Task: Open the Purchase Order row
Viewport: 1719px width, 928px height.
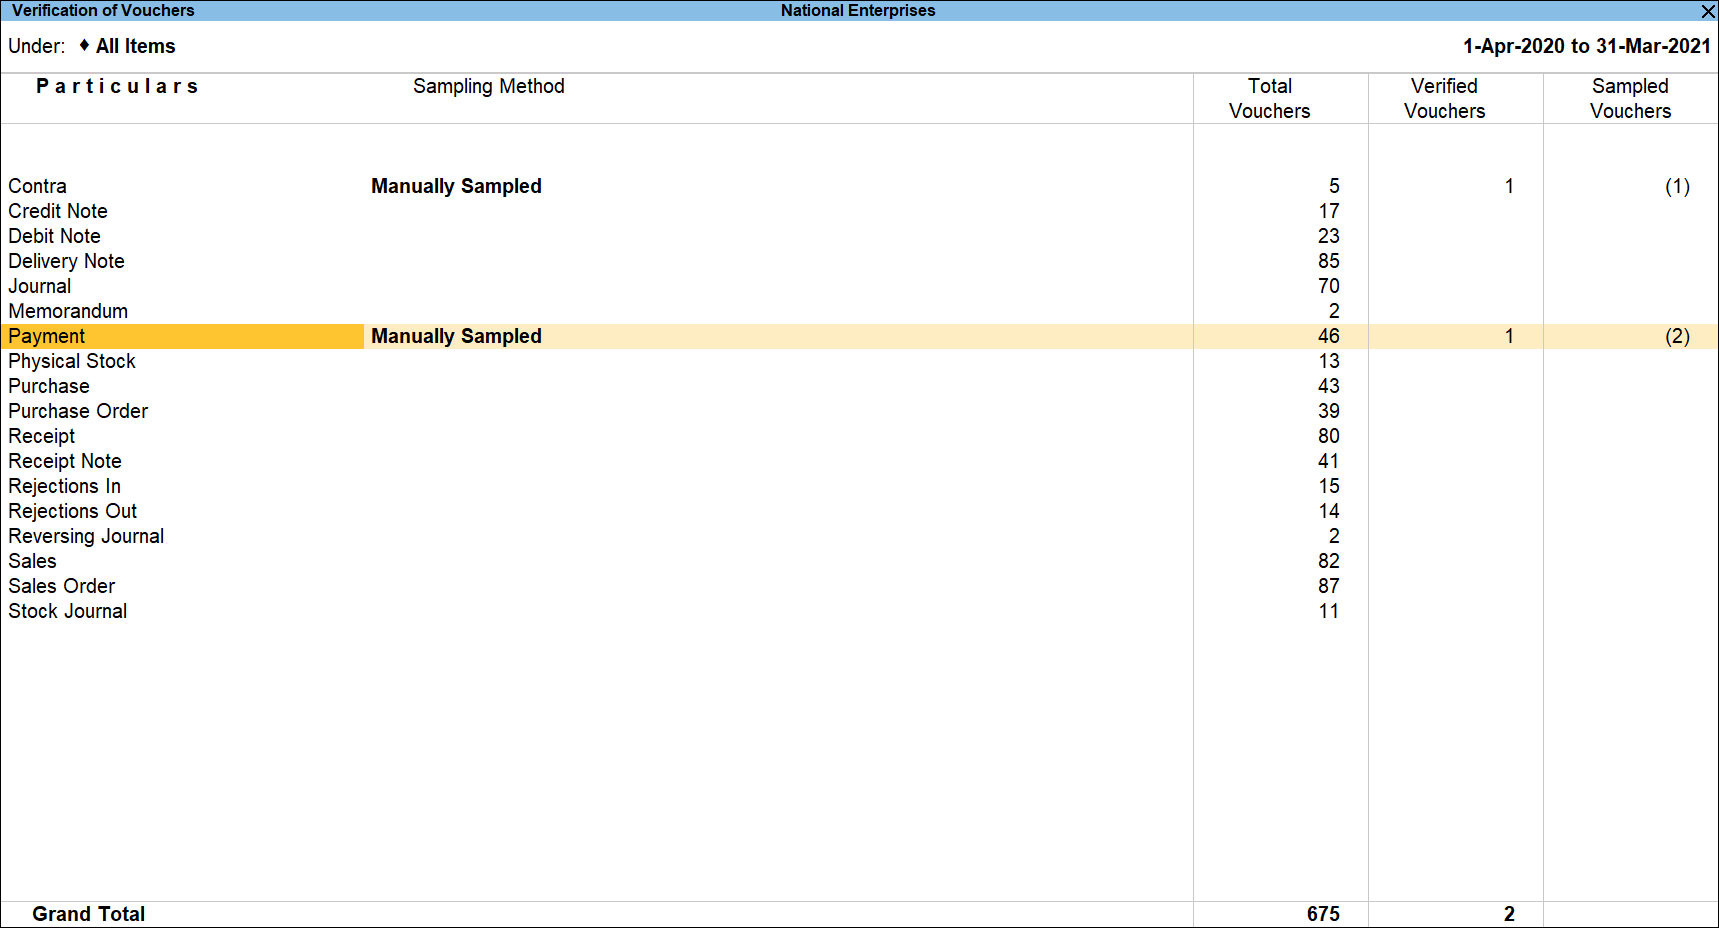Action: (78, 411)
